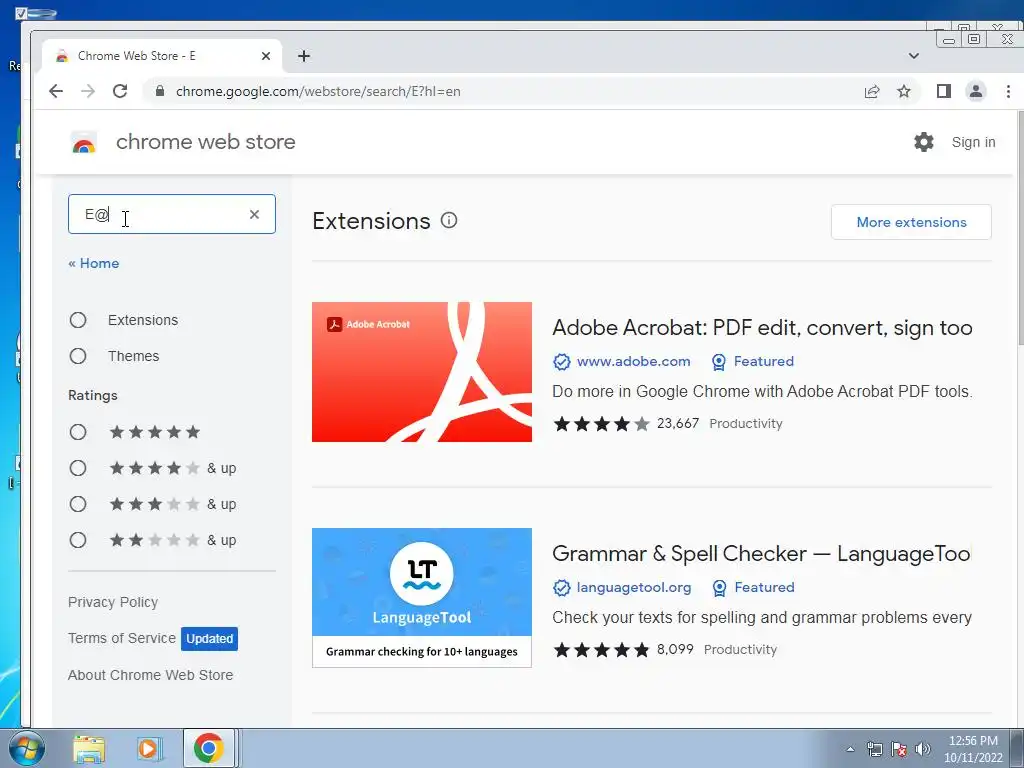This screenshot has width=1024, height=768.
Task: Click the forward navigation arrow
Action: (x=88, y=91)
